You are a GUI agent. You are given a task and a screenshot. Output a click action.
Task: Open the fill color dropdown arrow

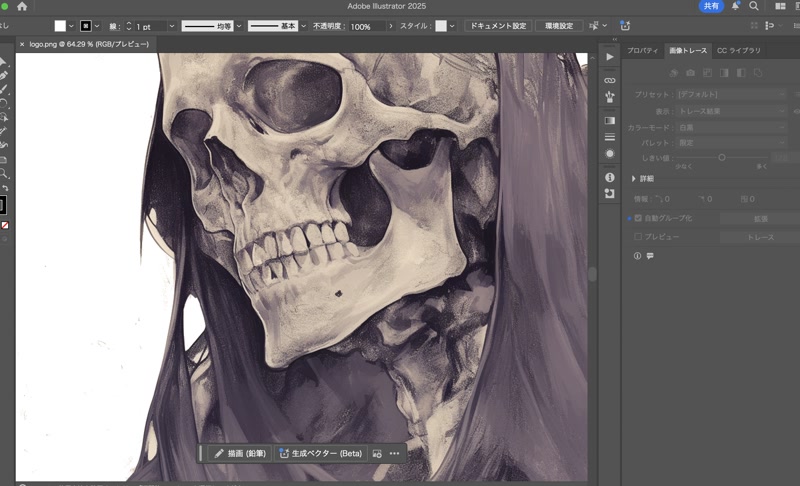click(71, 26)
